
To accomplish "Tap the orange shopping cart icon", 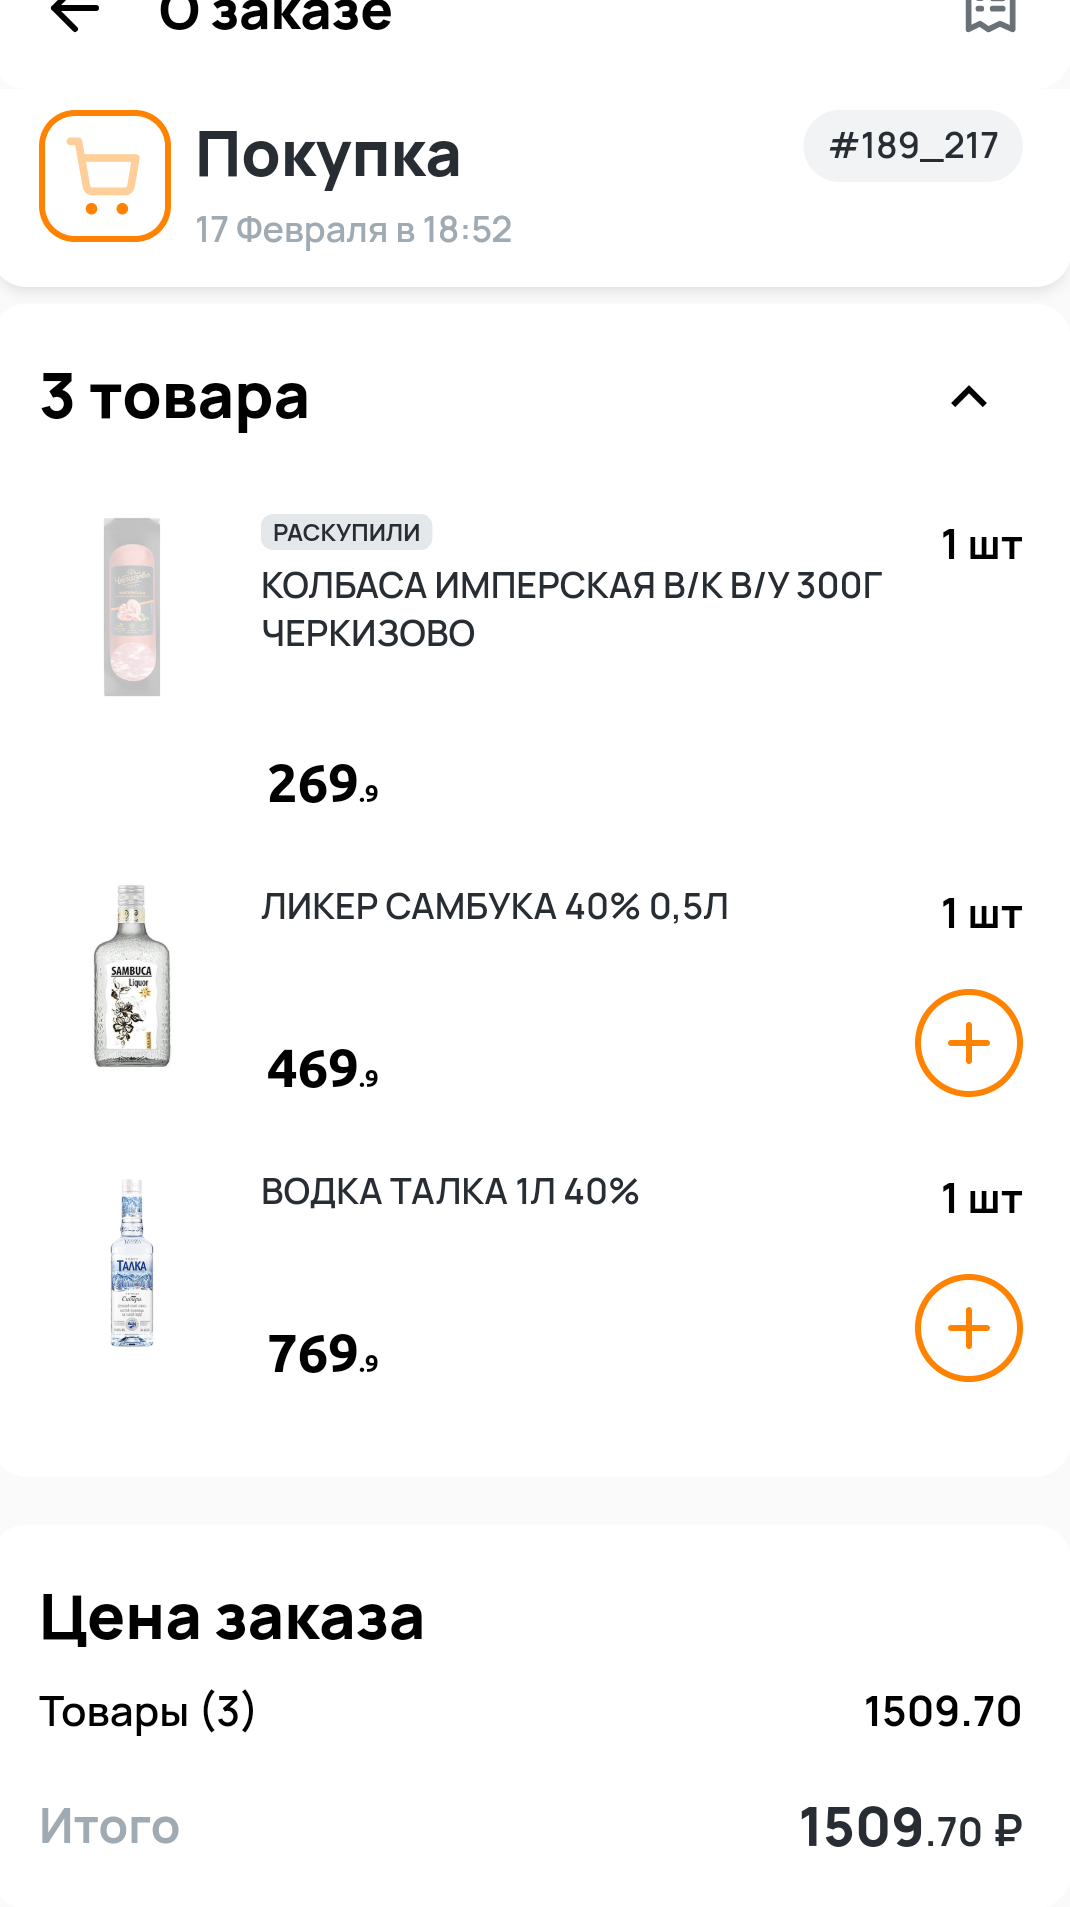I will tap(105, 176).
